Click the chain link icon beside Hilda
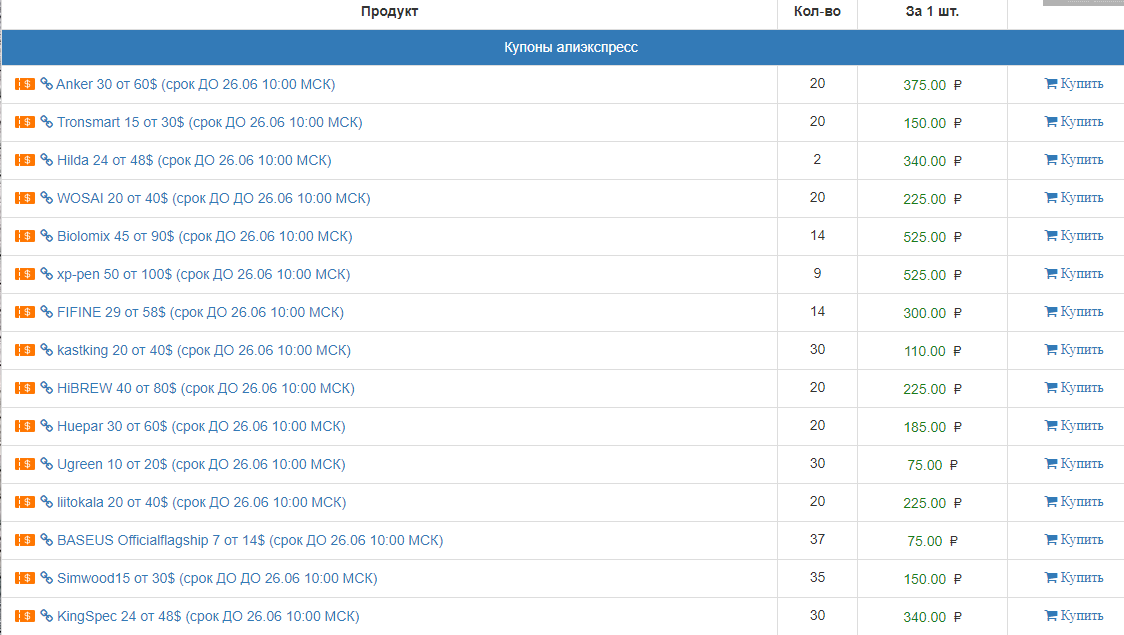Screen dimensions: 1124x635 click(47, 160)
